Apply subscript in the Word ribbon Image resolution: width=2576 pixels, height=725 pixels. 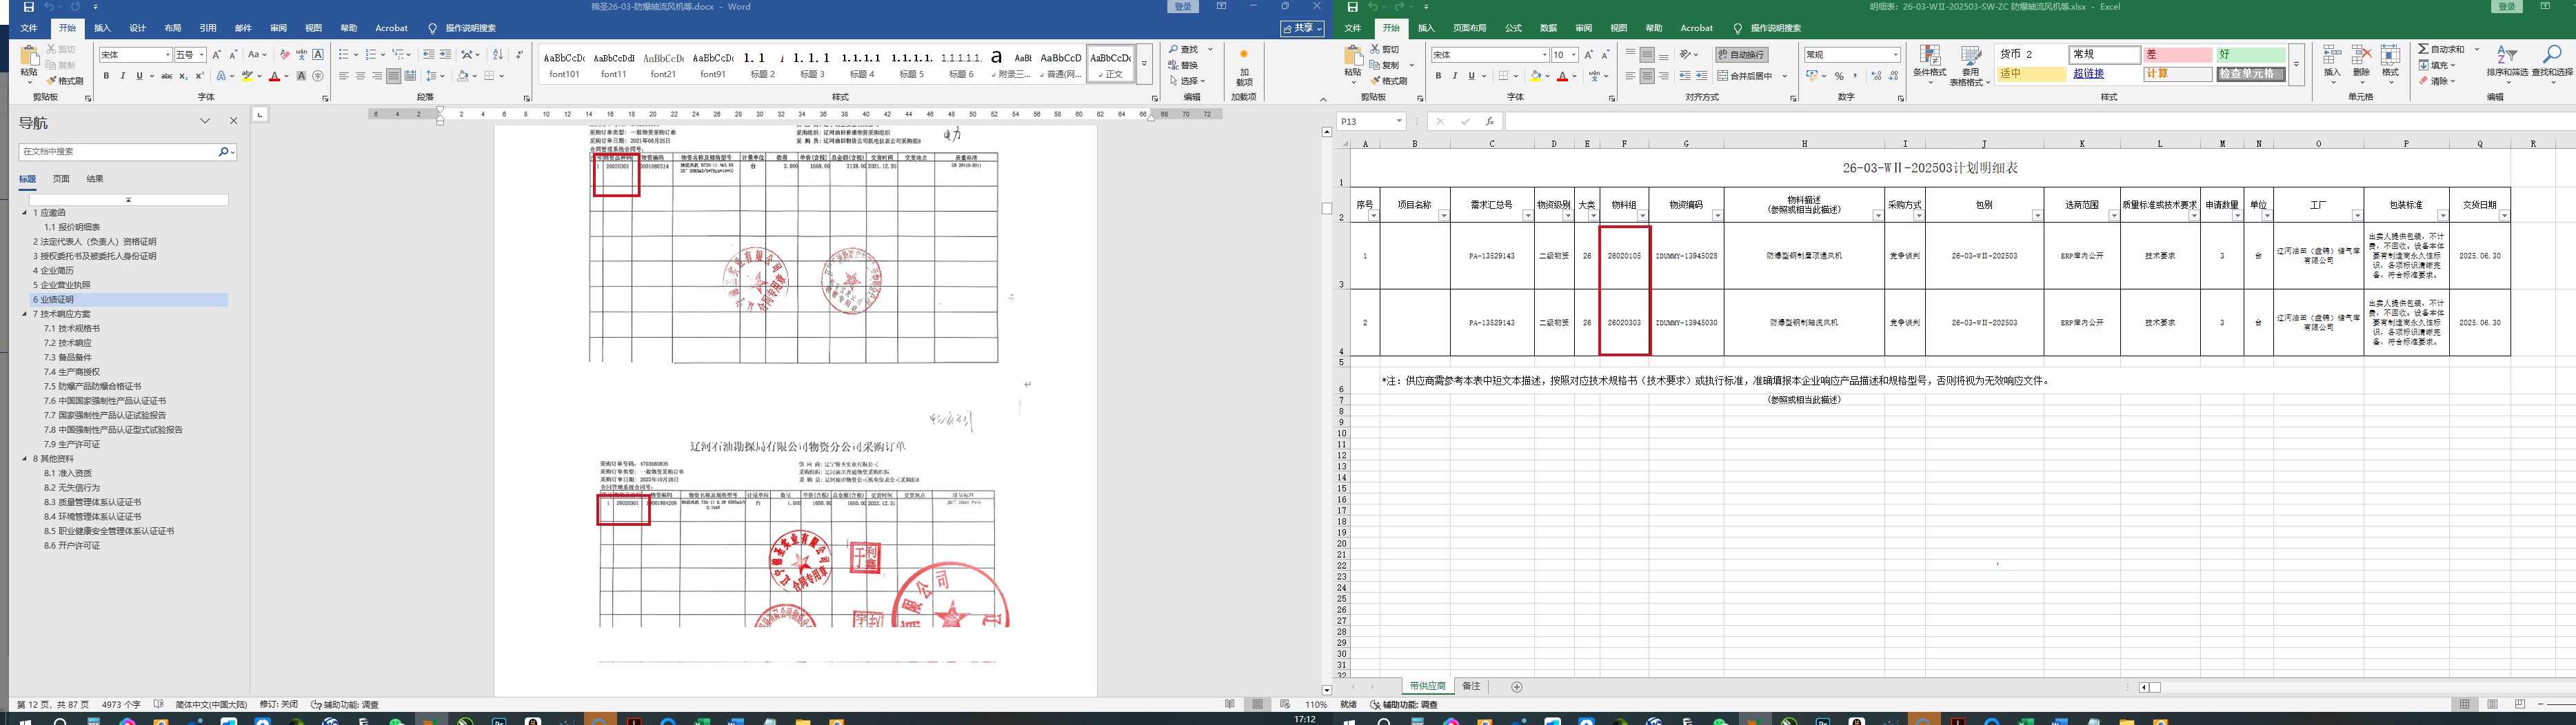(x=183, y=76)
